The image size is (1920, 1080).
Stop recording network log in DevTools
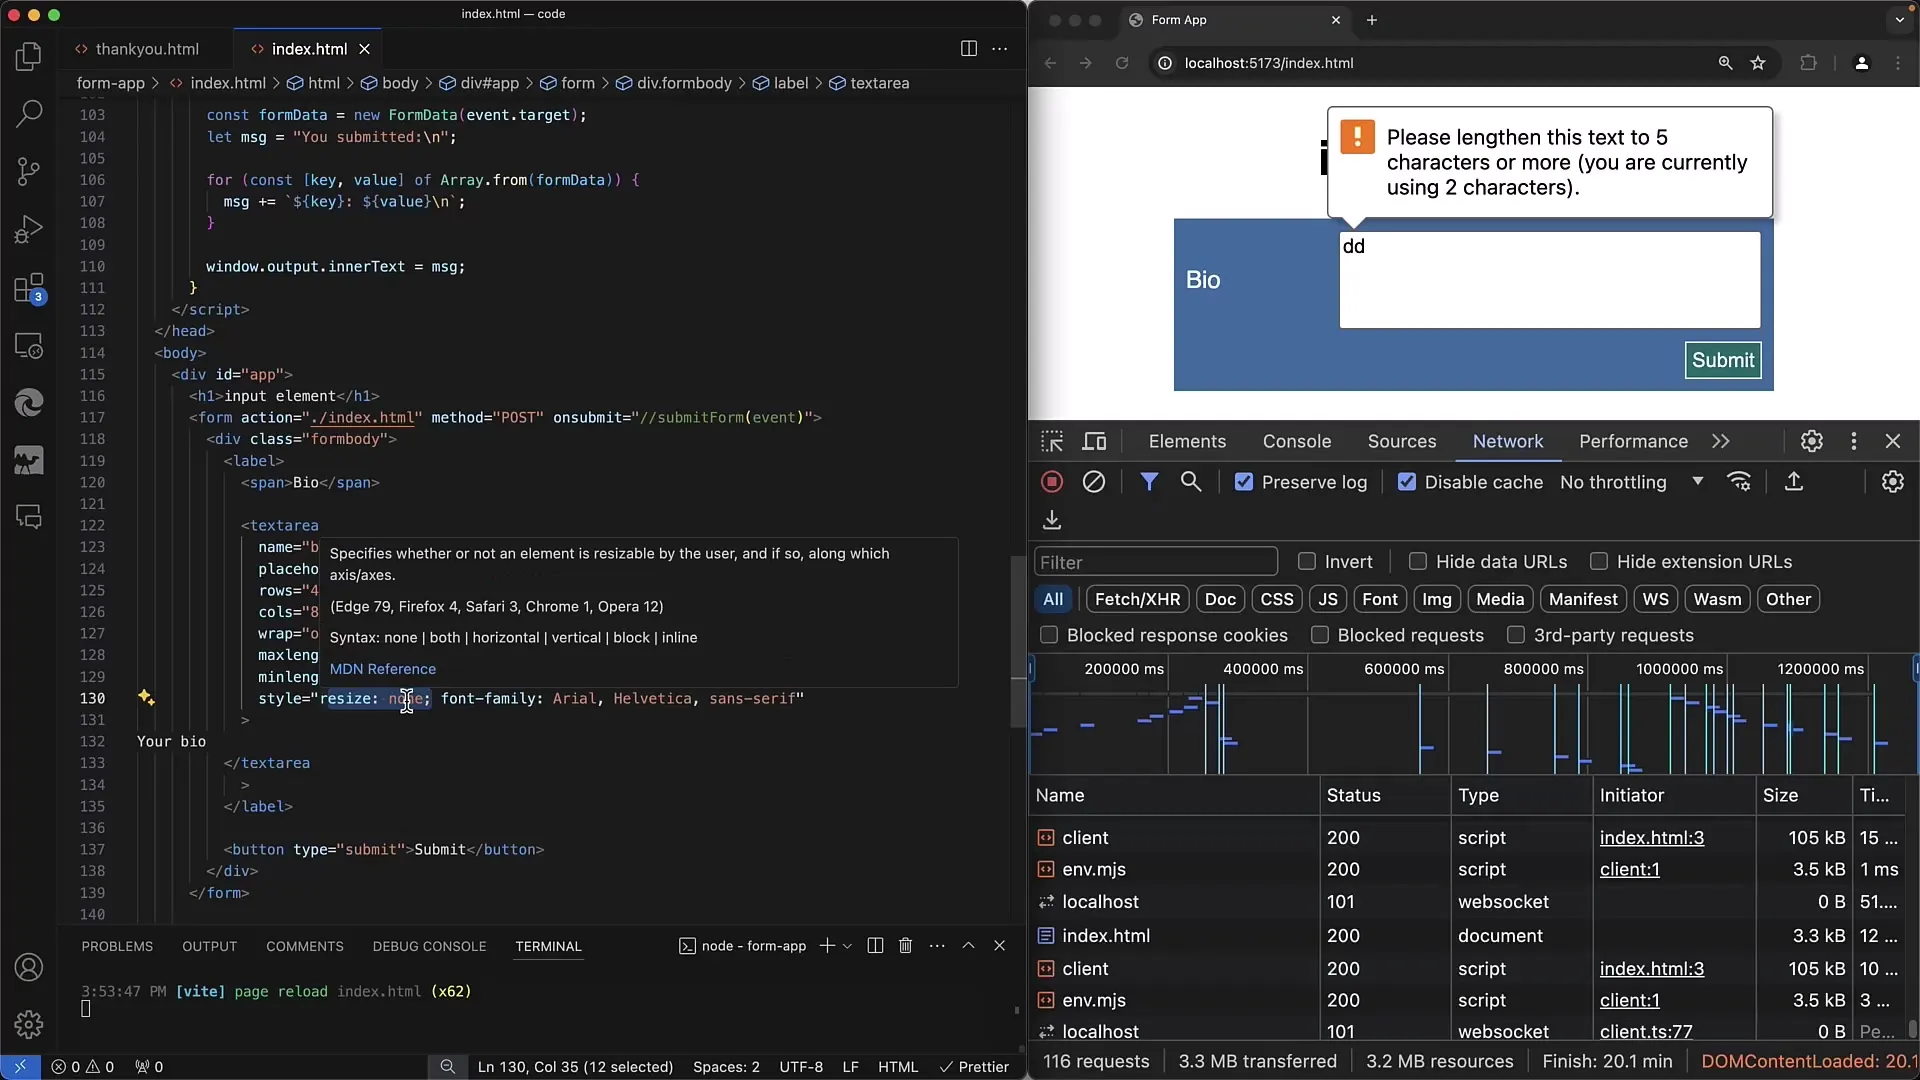click(1052, 482)
